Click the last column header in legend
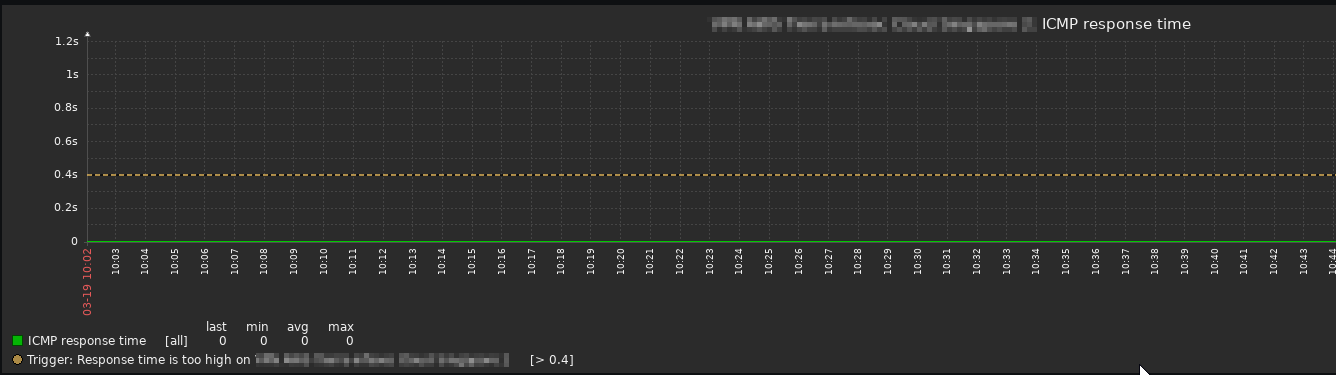The height and width of the screenshot is (375, 1336). (x=216, y=327)
